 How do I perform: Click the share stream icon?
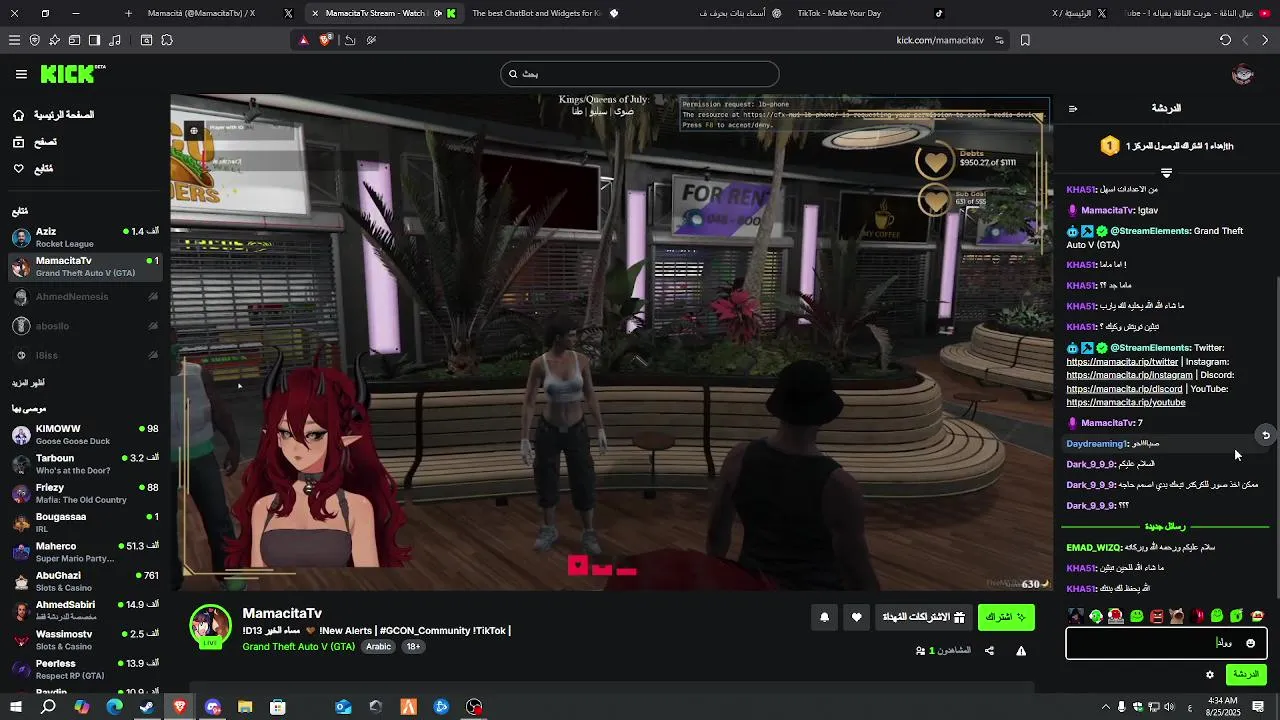pyautogui.click(x=989, y=651)
